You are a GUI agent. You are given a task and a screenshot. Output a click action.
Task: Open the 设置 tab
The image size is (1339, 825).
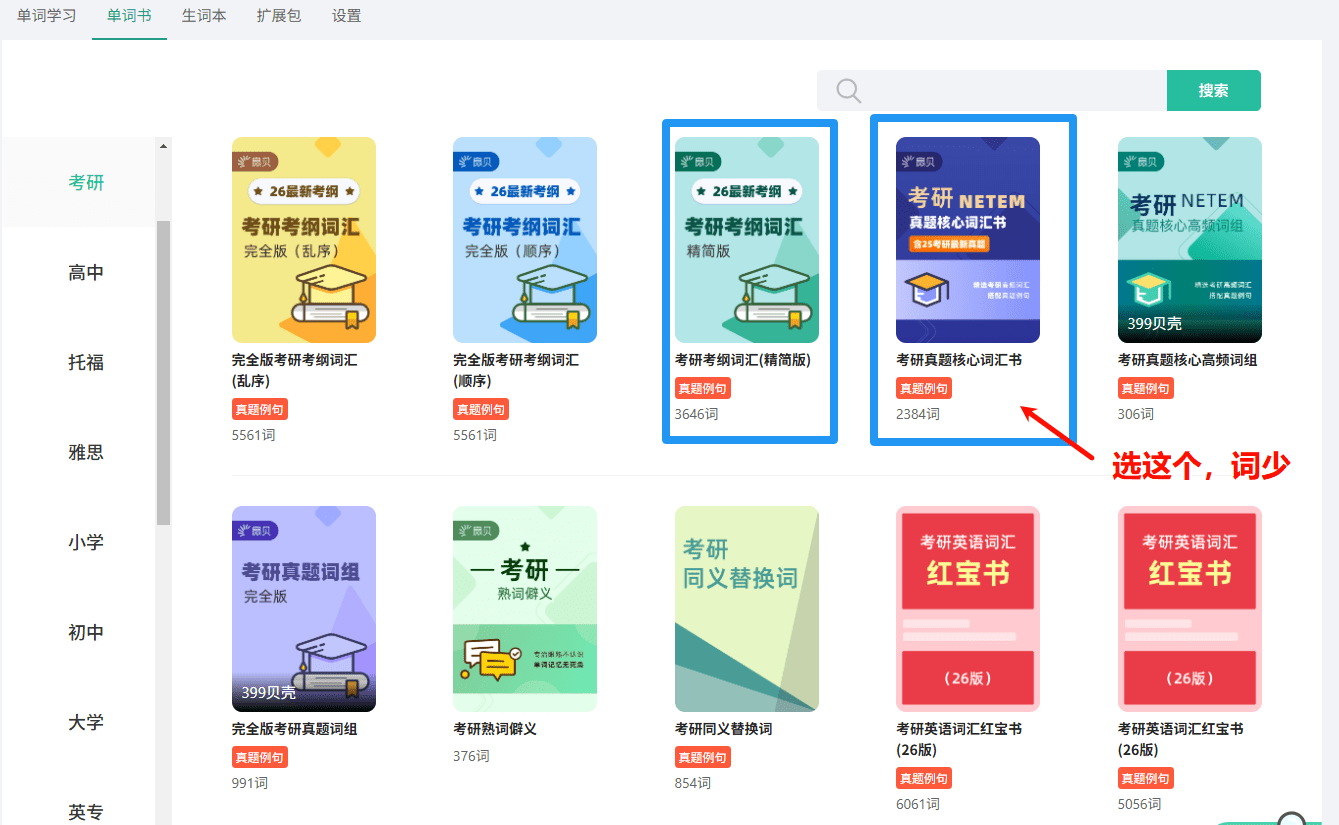coord(347,16)
